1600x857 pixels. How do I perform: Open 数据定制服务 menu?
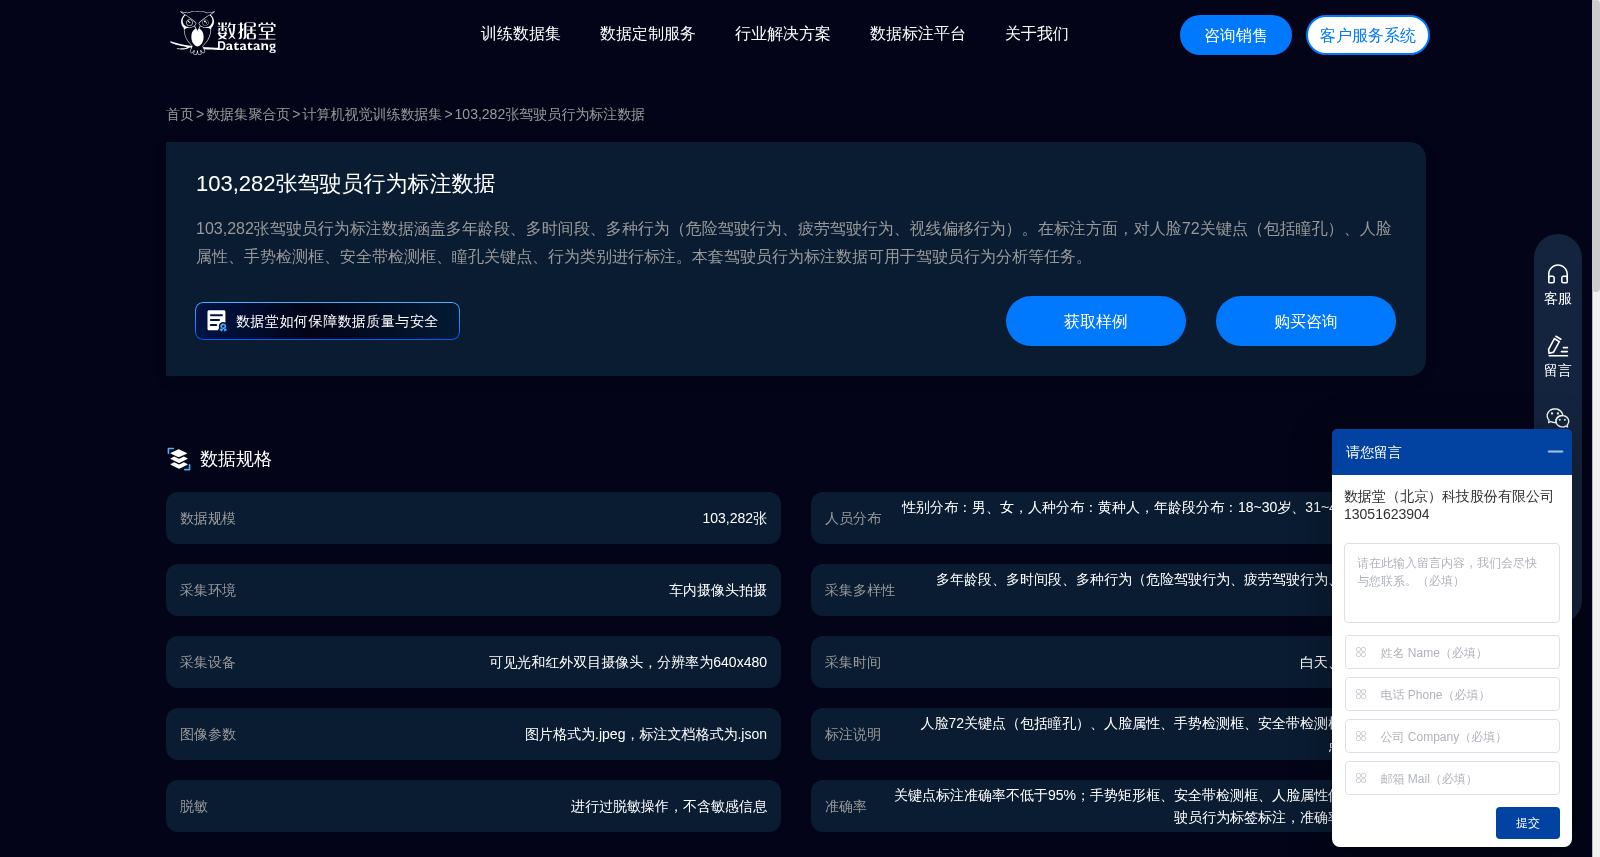647,34
